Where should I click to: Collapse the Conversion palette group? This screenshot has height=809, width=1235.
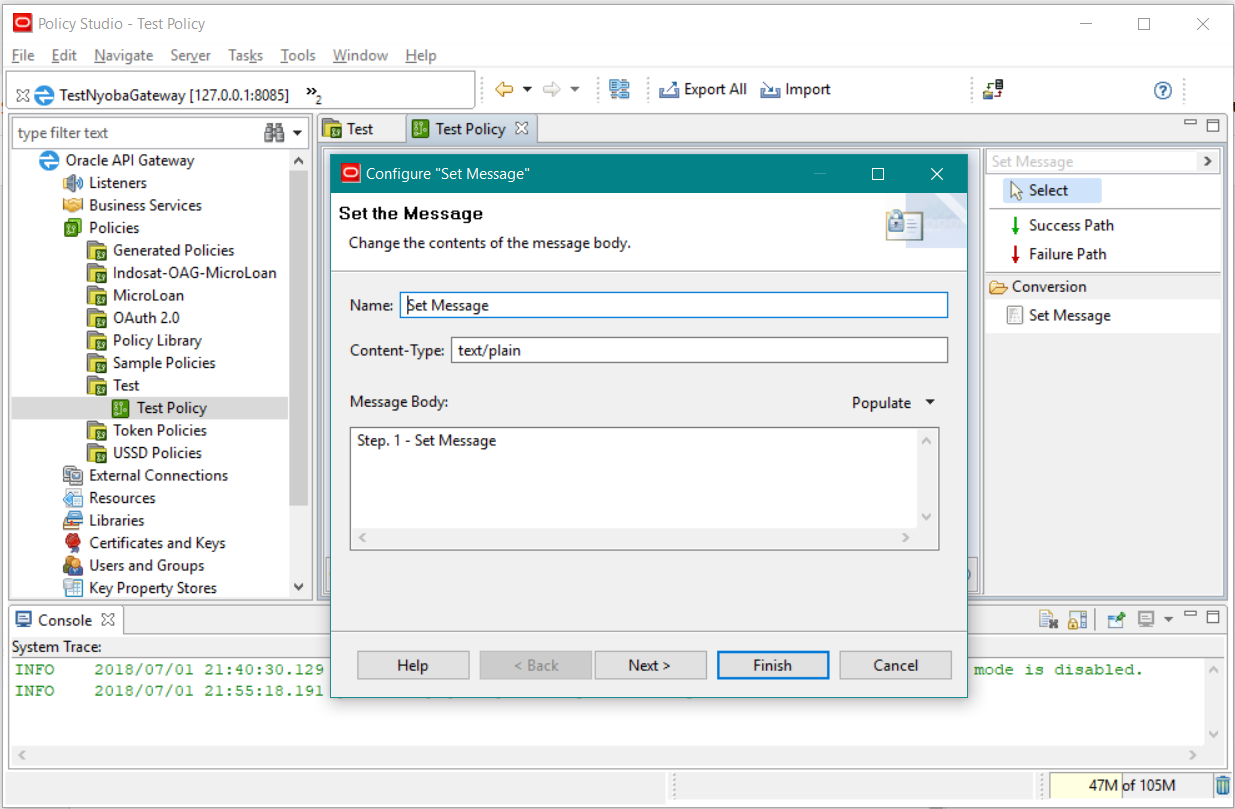pyautogui.click(x=1103, y=287)
